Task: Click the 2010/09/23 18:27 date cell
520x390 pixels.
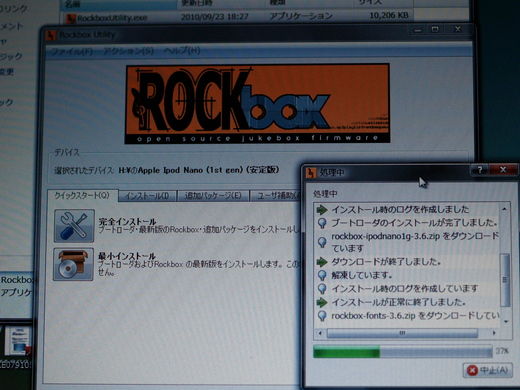Action: coord(215,17)
